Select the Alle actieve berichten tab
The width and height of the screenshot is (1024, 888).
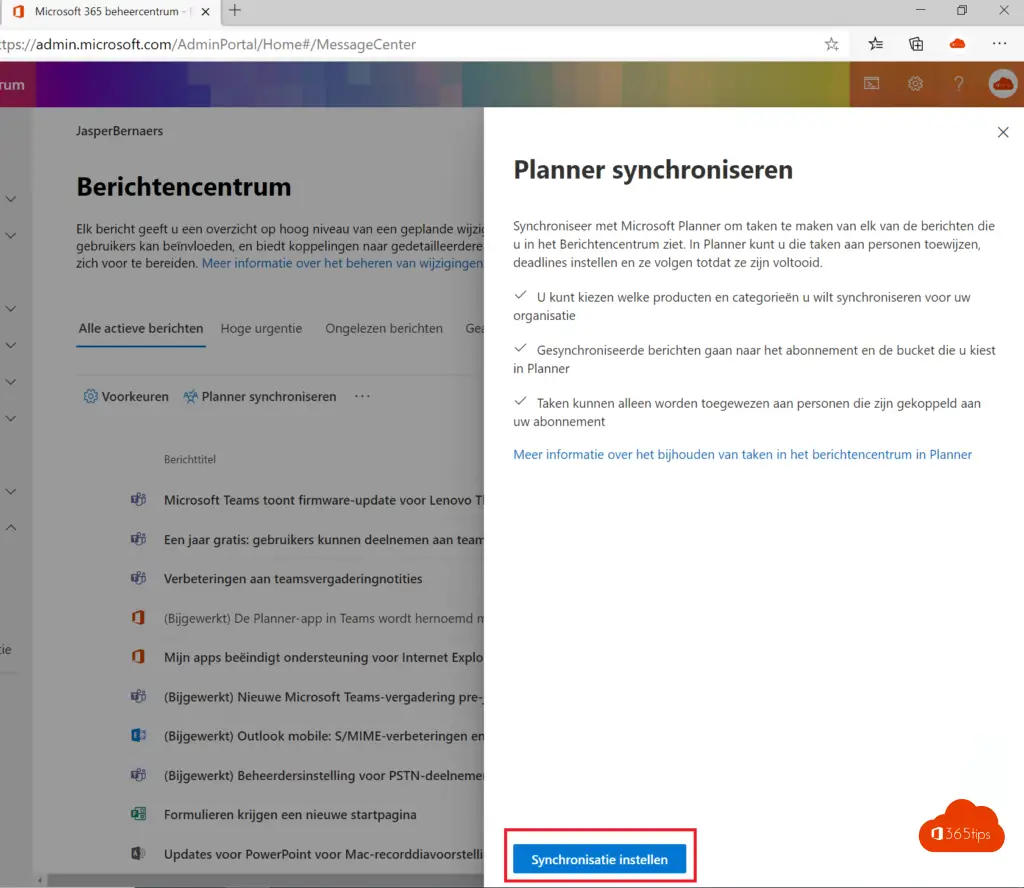[x=141, y=328]
